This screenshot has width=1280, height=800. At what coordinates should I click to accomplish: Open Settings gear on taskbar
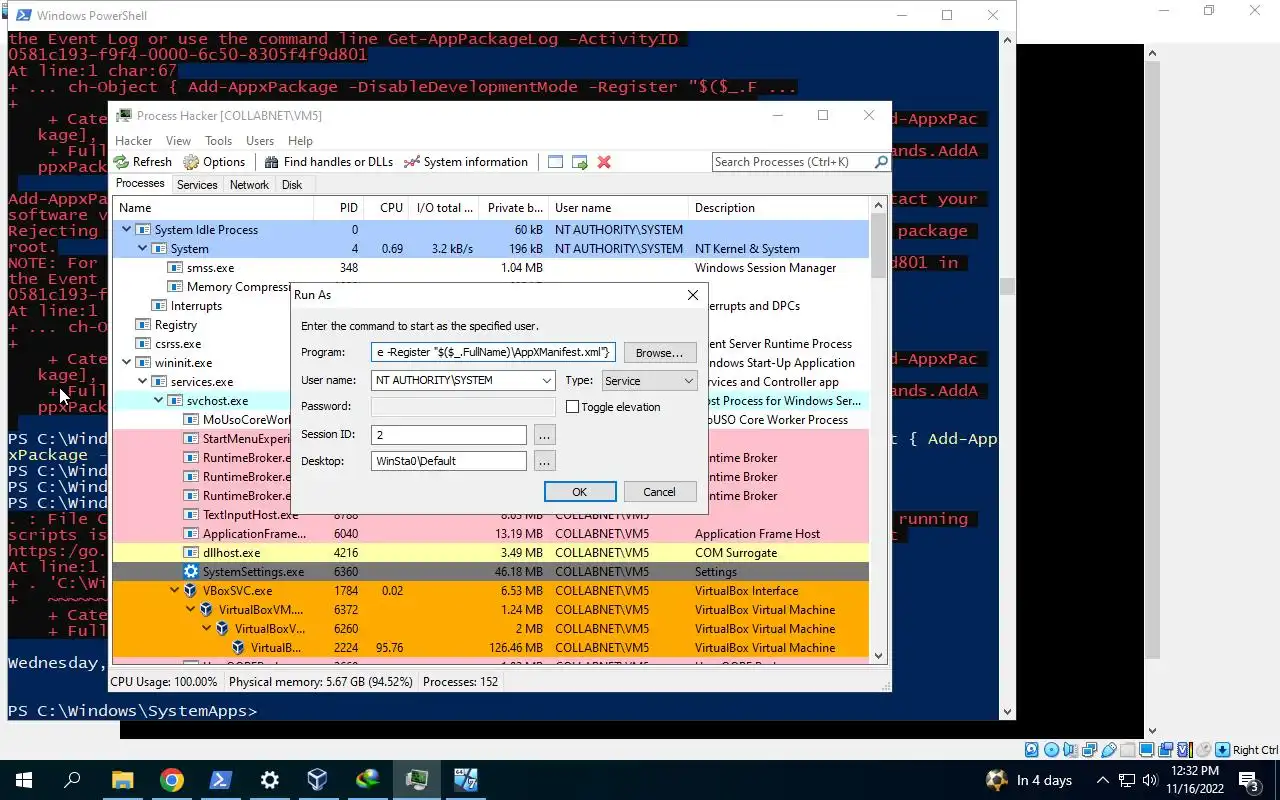(269, 780)
